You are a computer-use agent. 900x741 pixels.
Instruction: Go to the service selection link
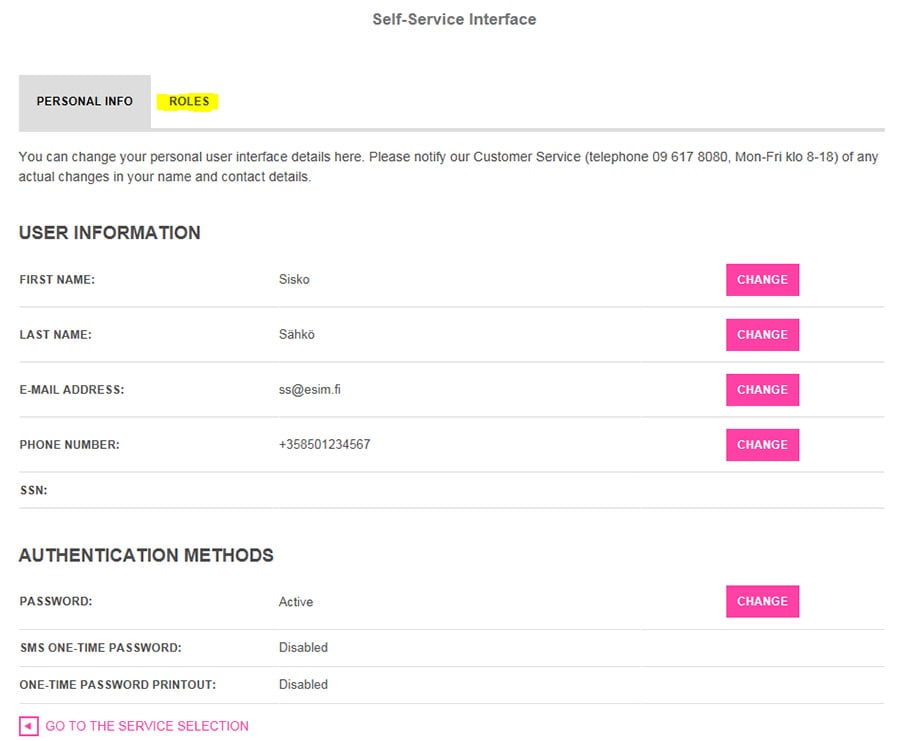(x=147, y=726)
